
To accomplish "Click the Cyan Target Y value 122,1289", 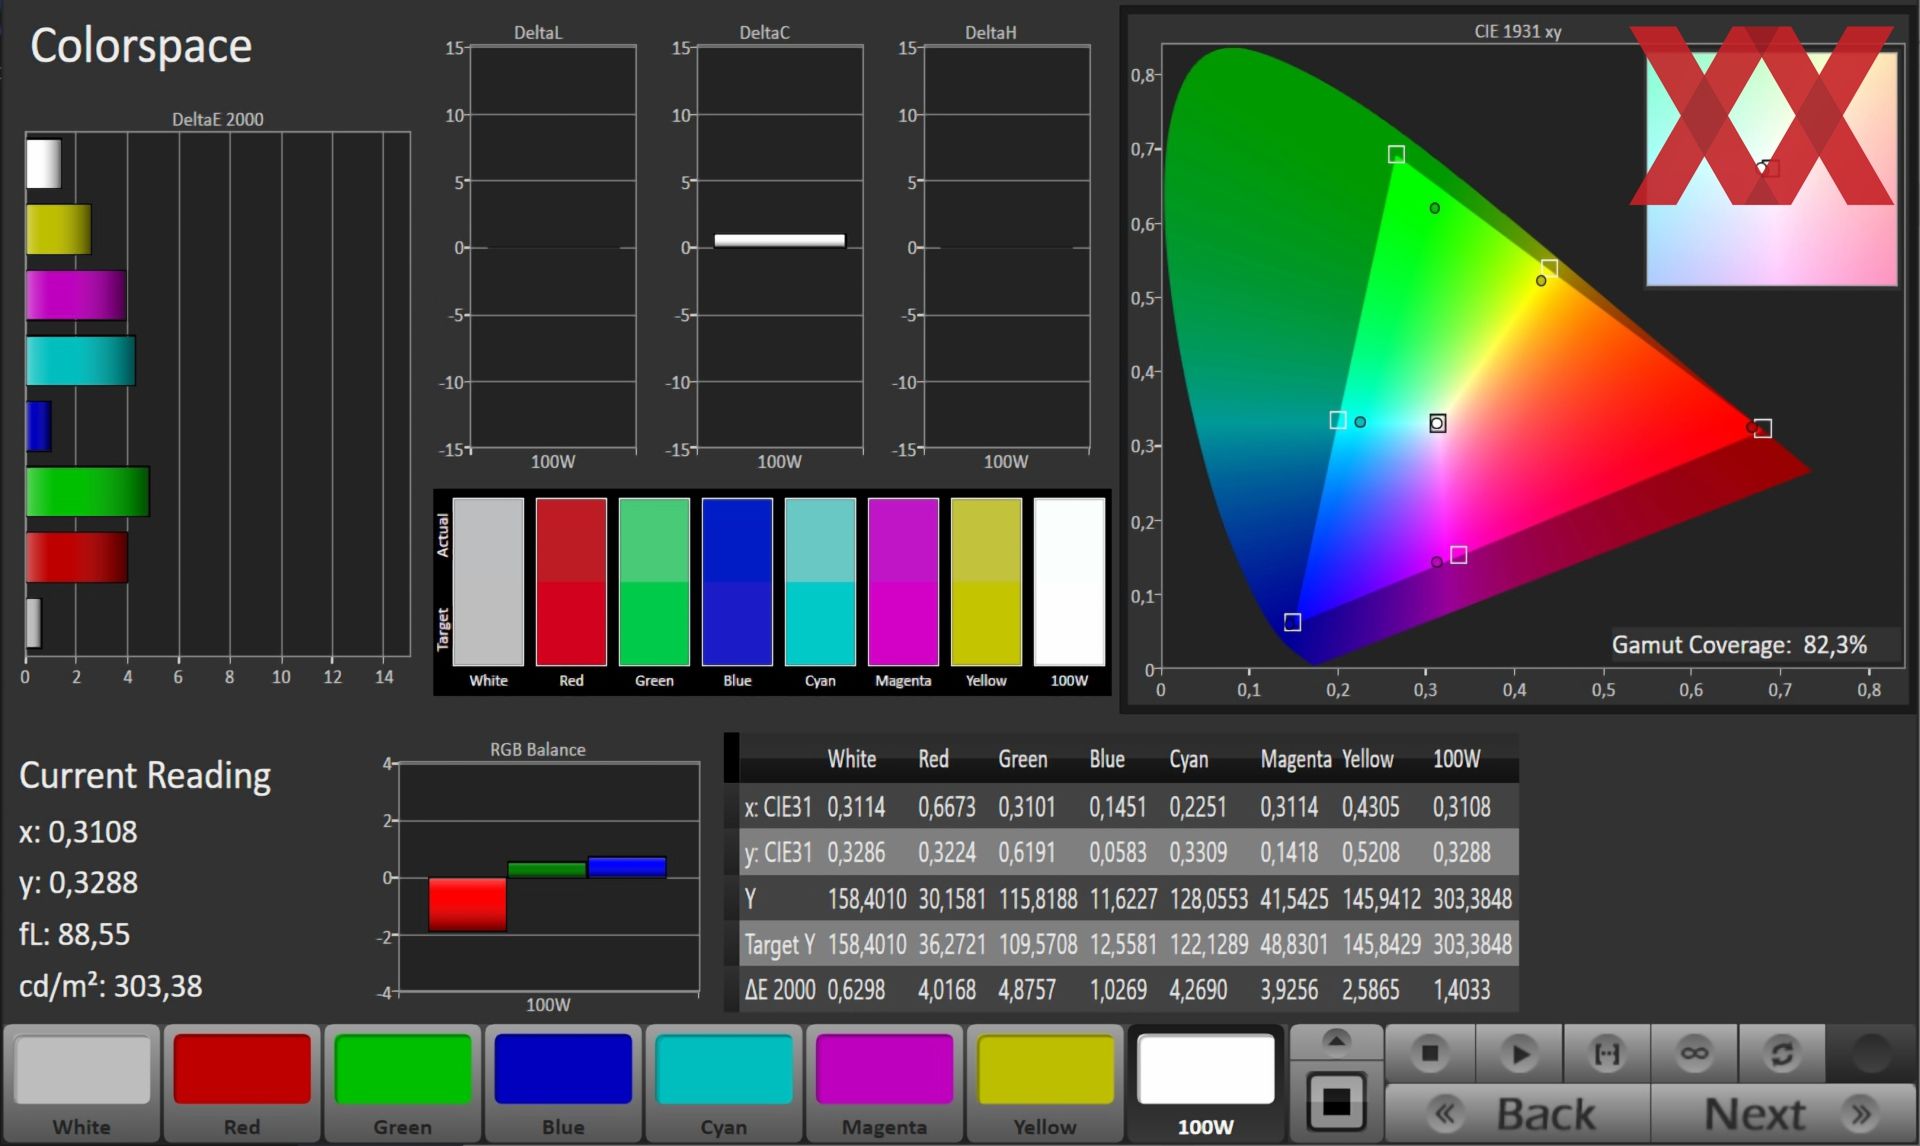I will click(1208, 944).
